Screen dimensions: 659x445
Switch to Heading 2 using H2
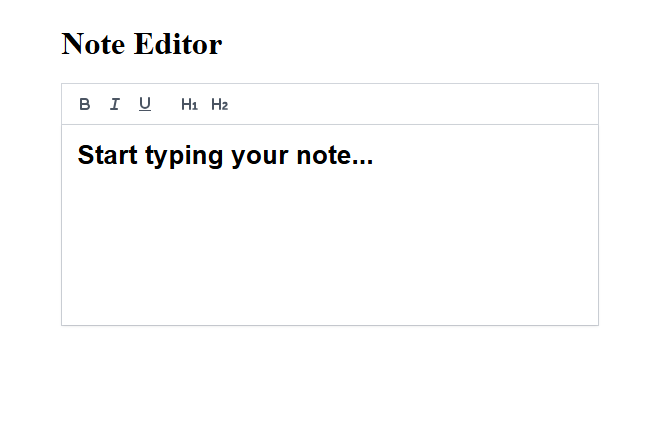(x=219, y=104)
